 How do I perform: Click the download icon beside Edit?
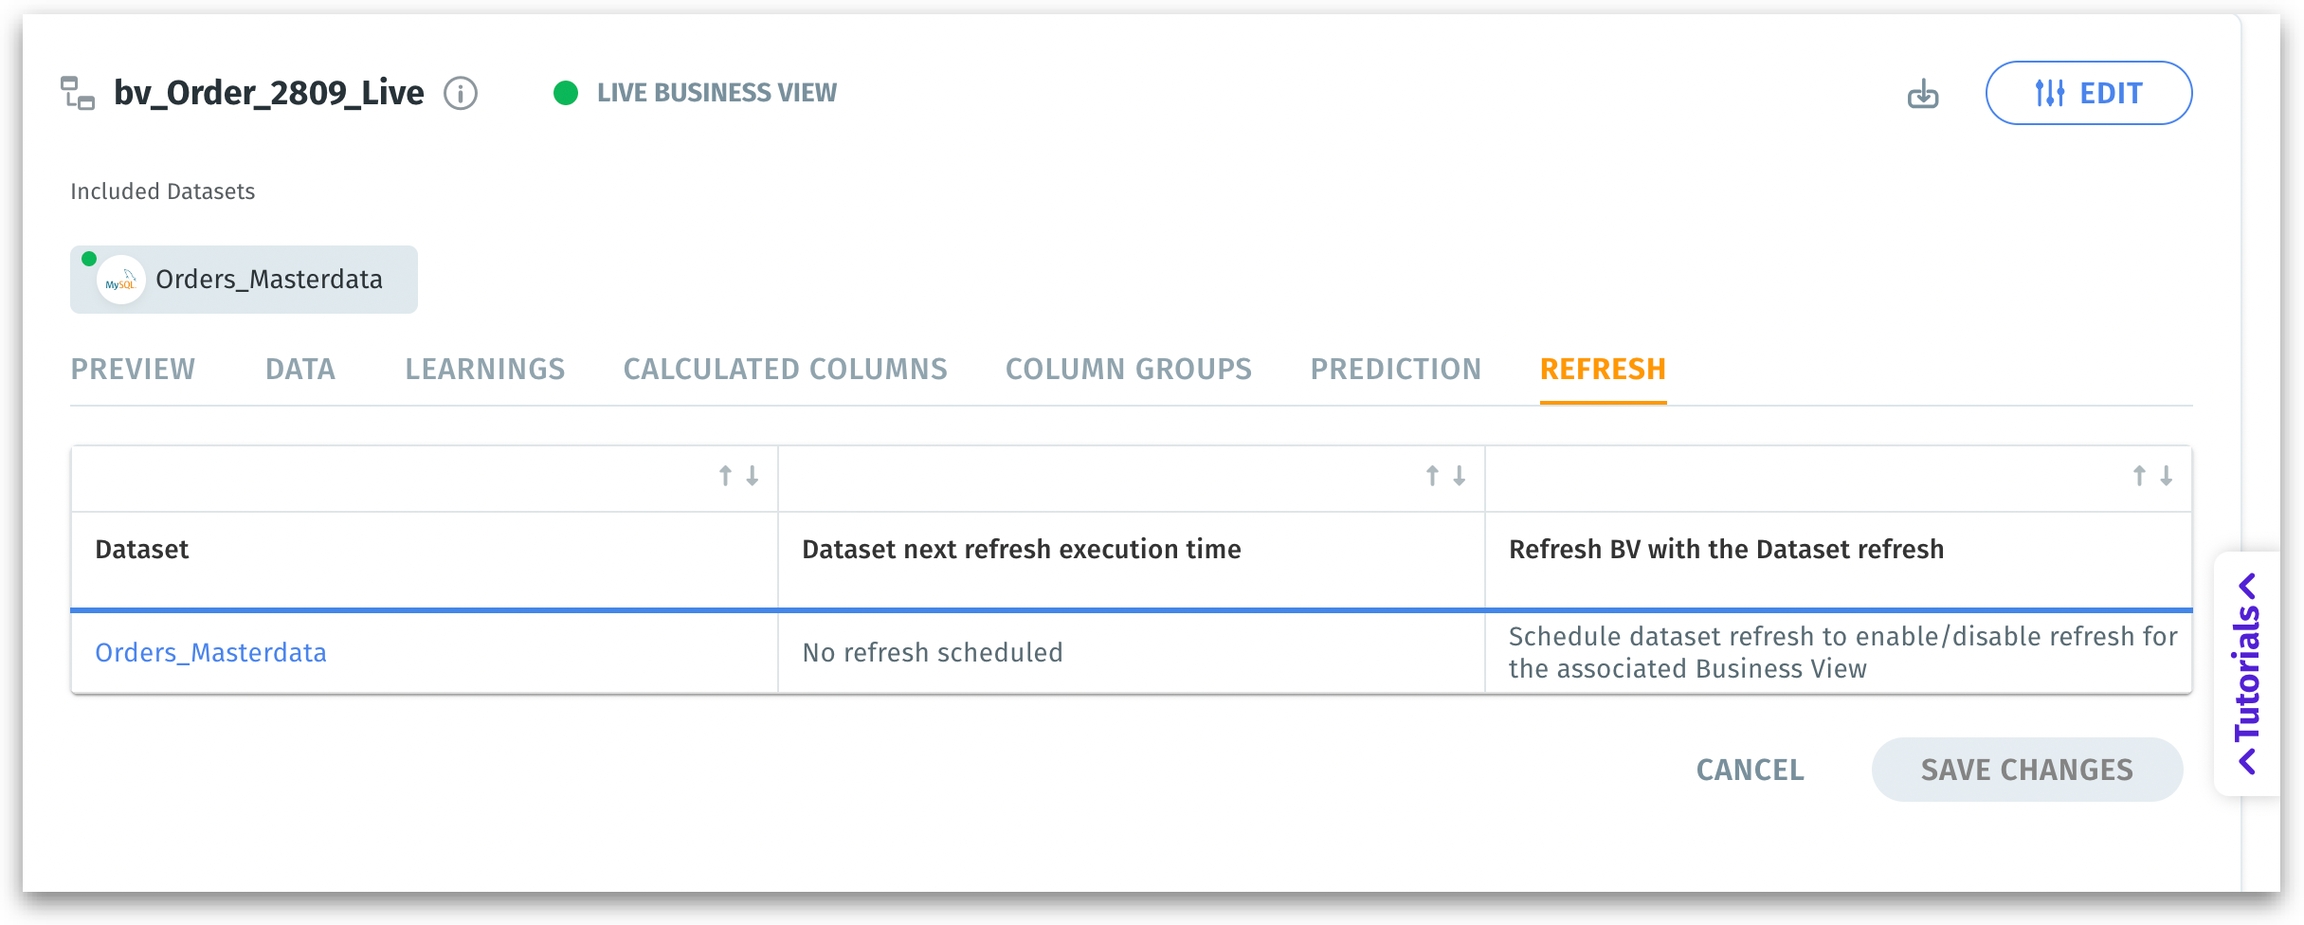click(x=1922, y=94)
